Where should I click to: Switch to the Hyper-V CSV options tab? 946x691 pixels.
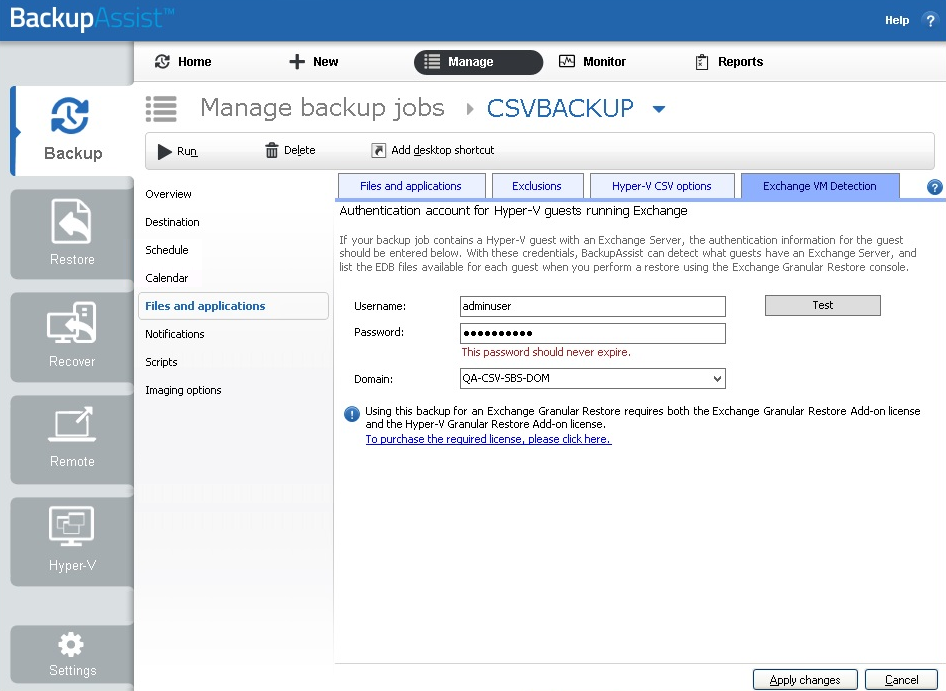pyautogui.click(x=661, y=186)
